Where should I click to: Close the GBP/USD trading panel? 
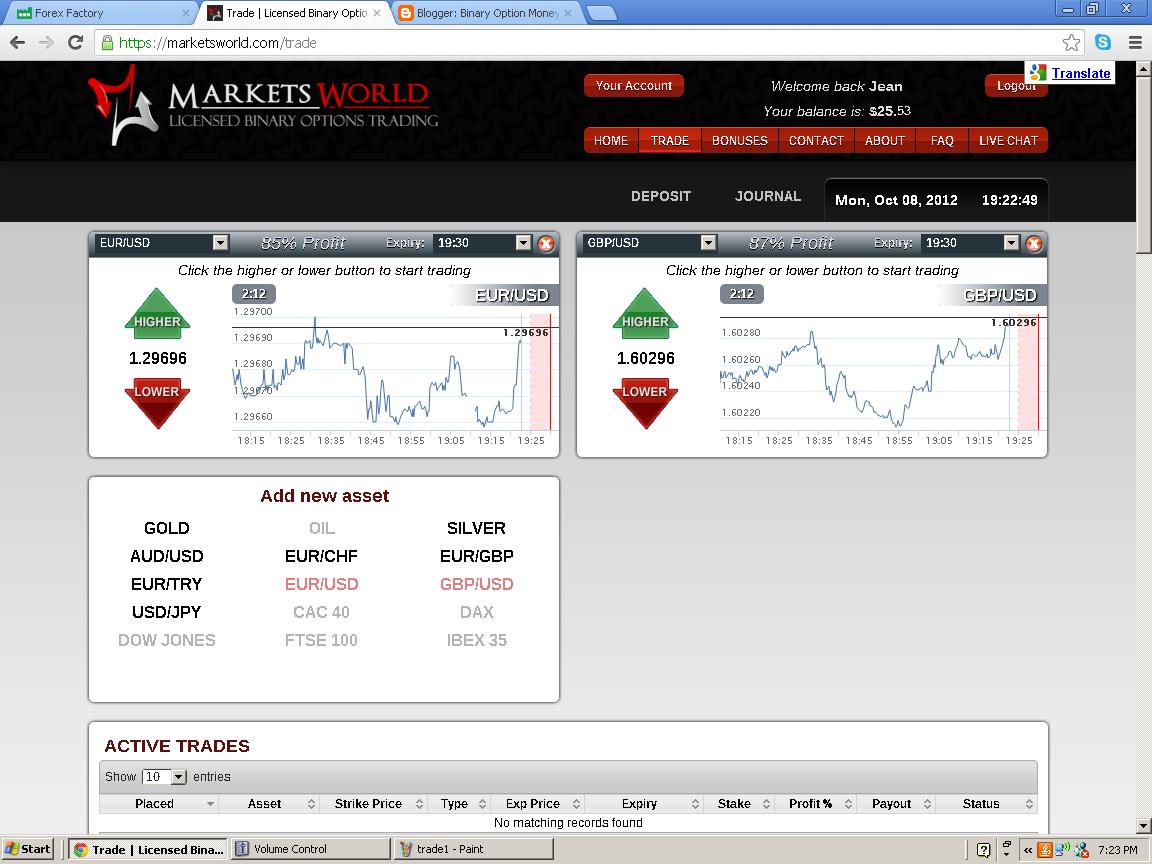click(x=1034, y=244)
